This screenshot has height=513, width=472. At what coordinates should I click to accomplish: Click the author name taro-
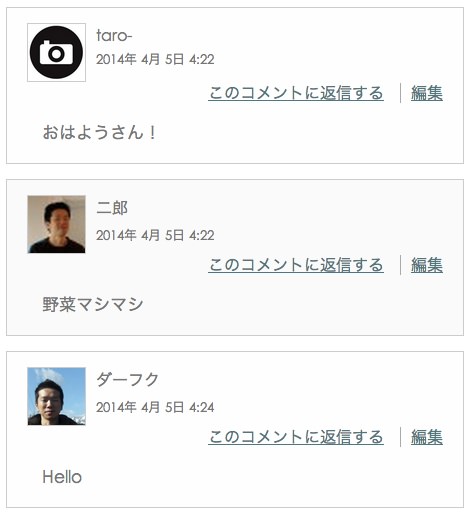pos(114,36)
